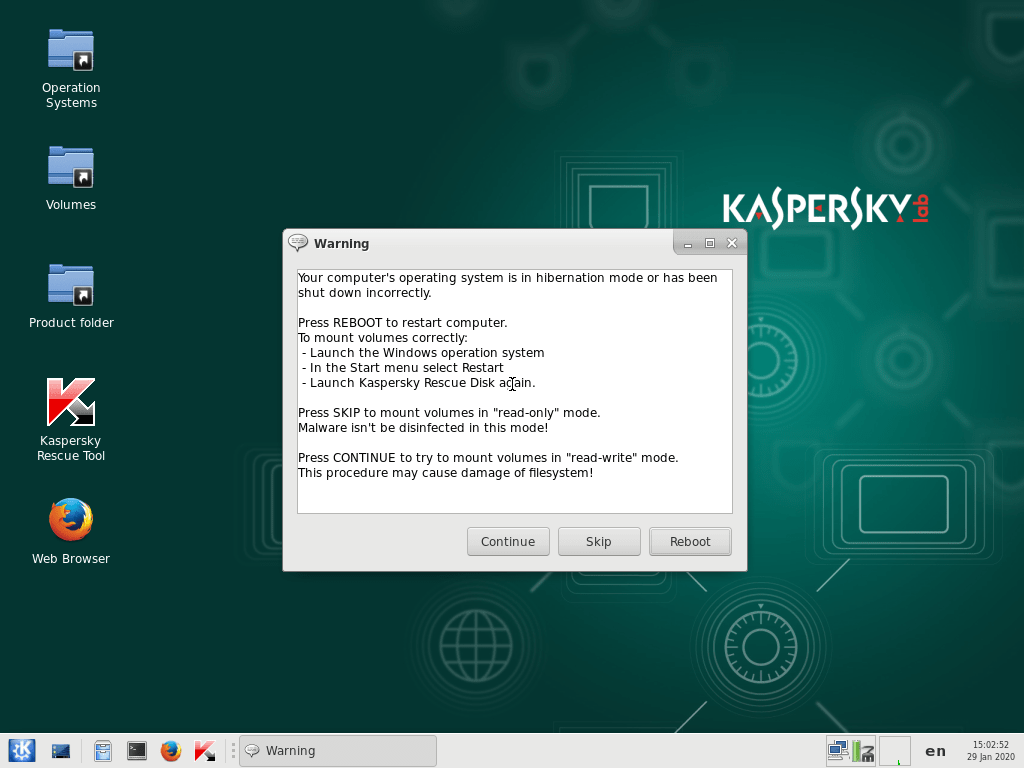Maximize the Warning dialog
The width and height of the screenshot is (1024, 768).
point(710,243)
